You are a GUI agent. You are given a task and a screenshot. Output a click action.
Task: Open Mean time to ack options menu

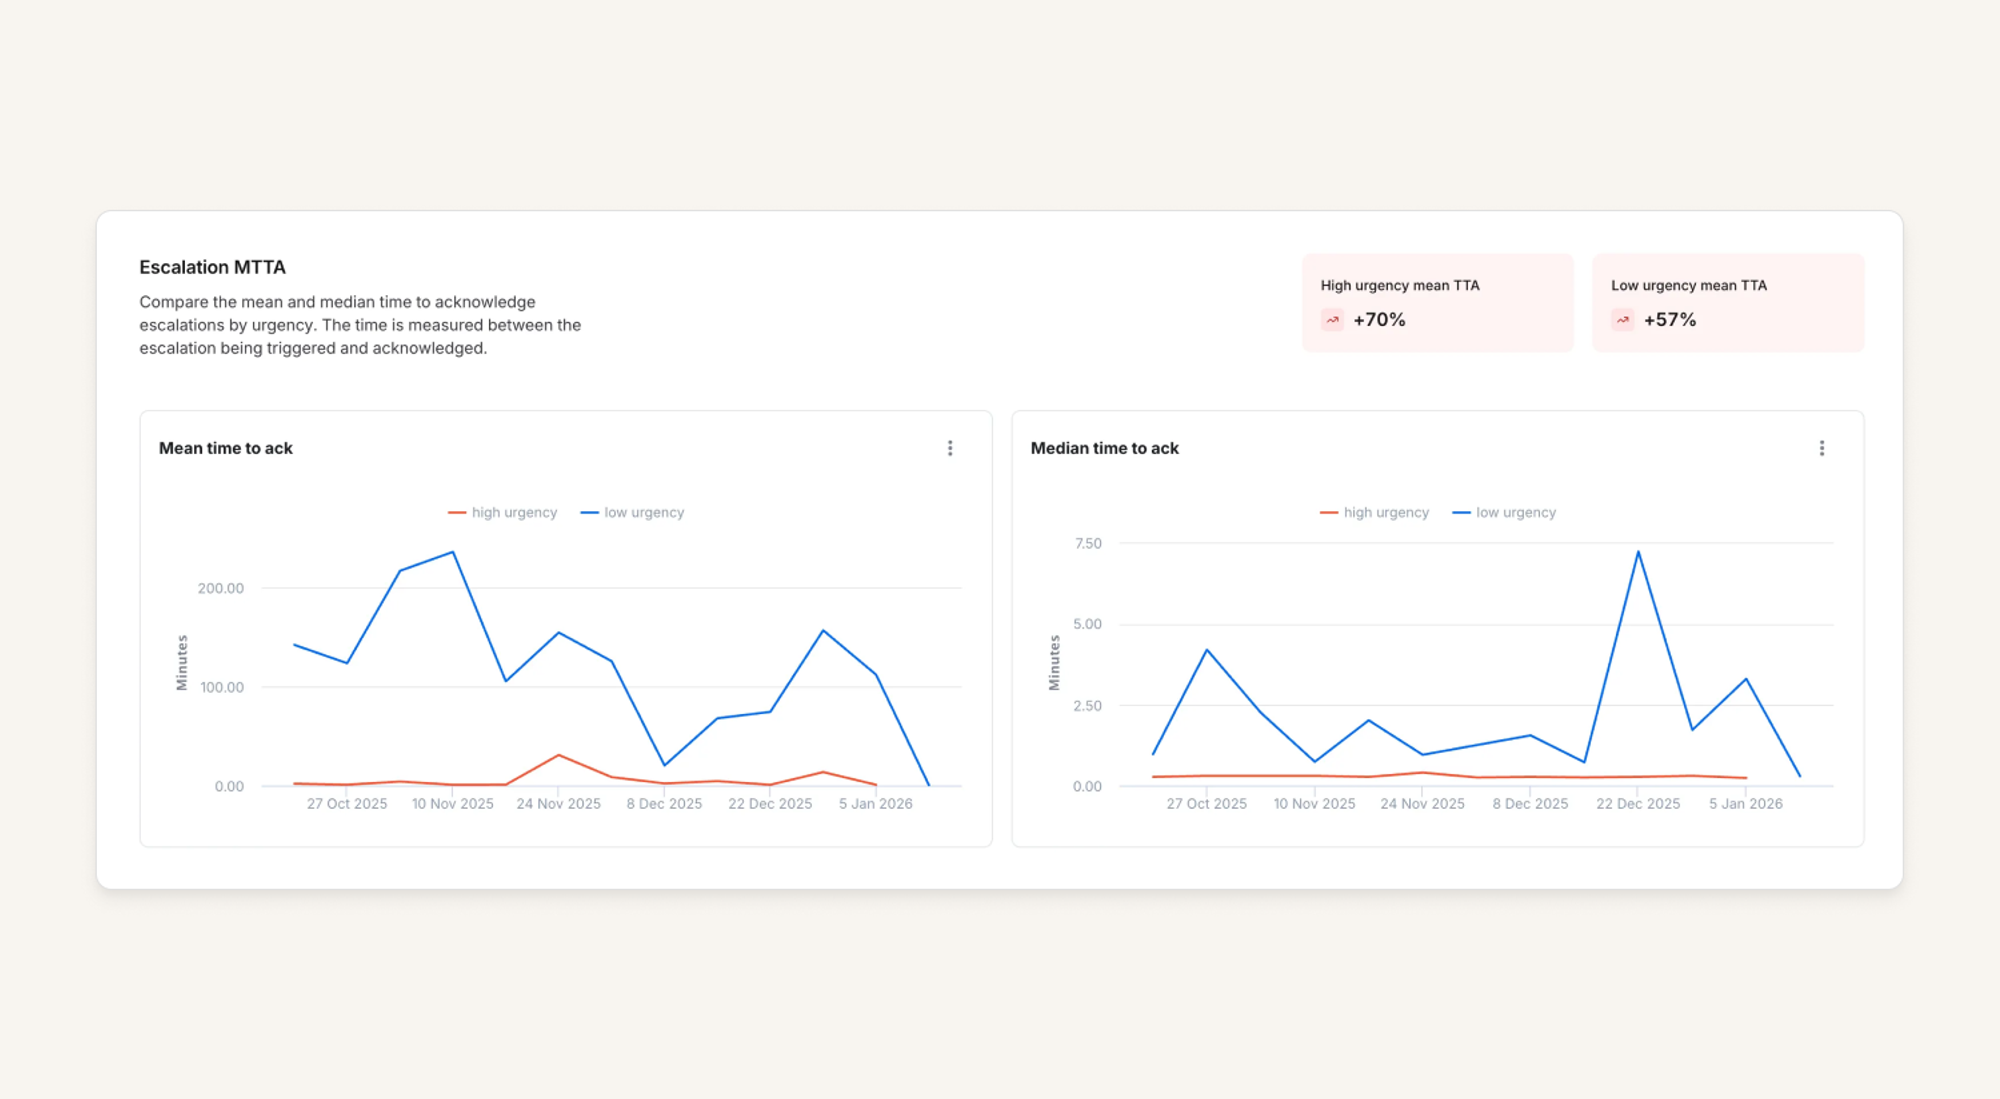[950, 448]
